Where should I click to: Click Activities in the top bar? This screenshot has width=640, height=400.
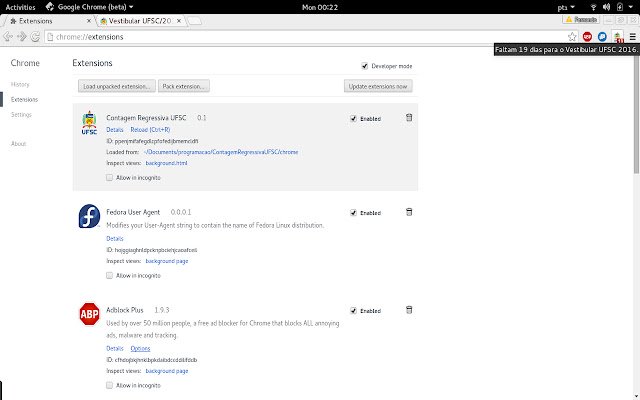pyautogui.click(x=20, y=7)
